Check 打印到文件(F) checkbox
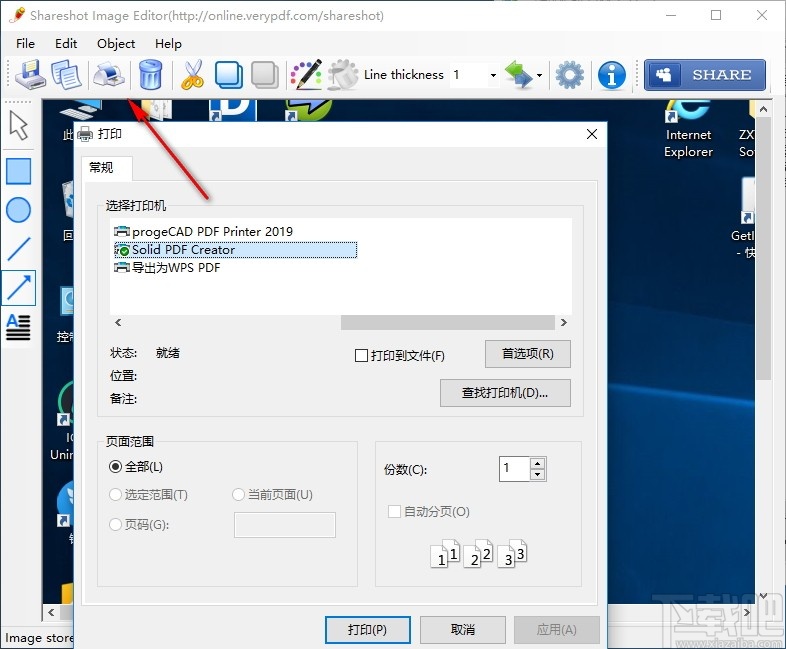The width and height of the screenshot is (786, 649). click(361, 356)
